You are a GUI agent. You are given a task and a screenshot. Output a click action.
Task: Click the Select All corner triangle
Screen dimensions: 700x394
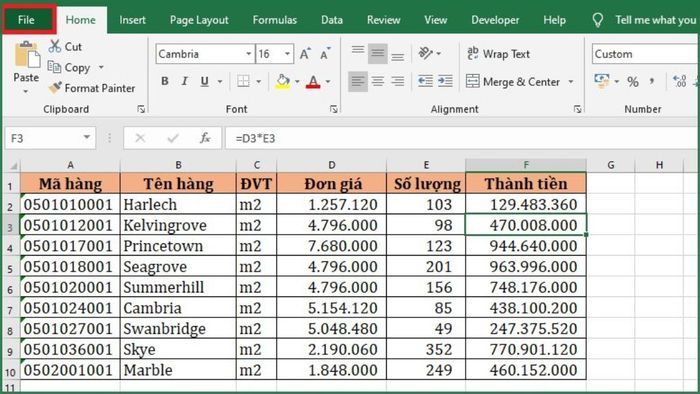(x=13, y=166)
